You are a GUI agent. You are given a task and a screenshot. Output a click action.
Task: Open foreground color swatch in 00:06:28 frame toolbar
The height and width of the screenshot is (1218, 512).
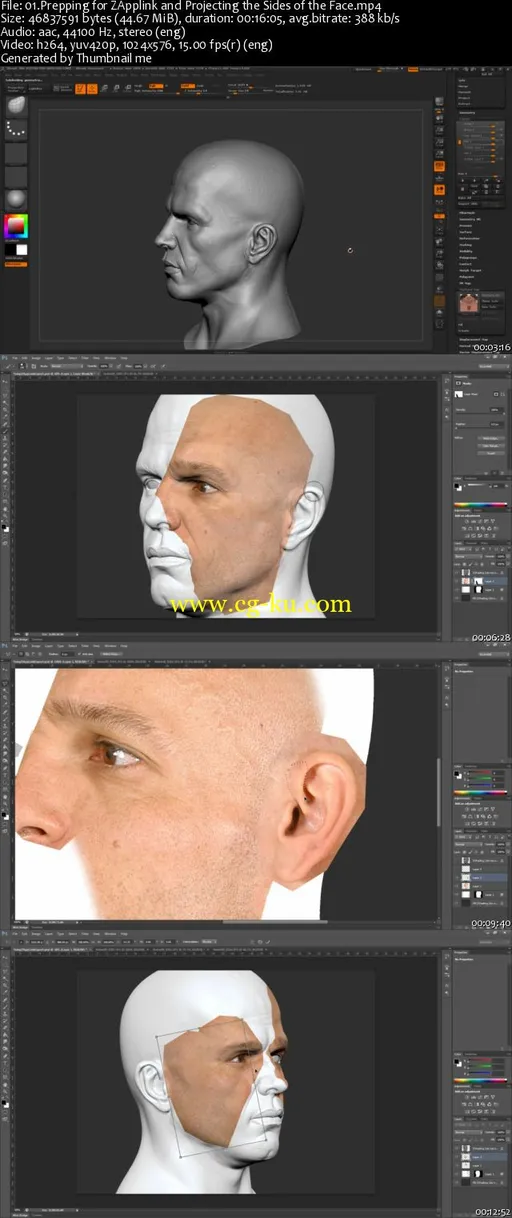[x=4, y=527]
